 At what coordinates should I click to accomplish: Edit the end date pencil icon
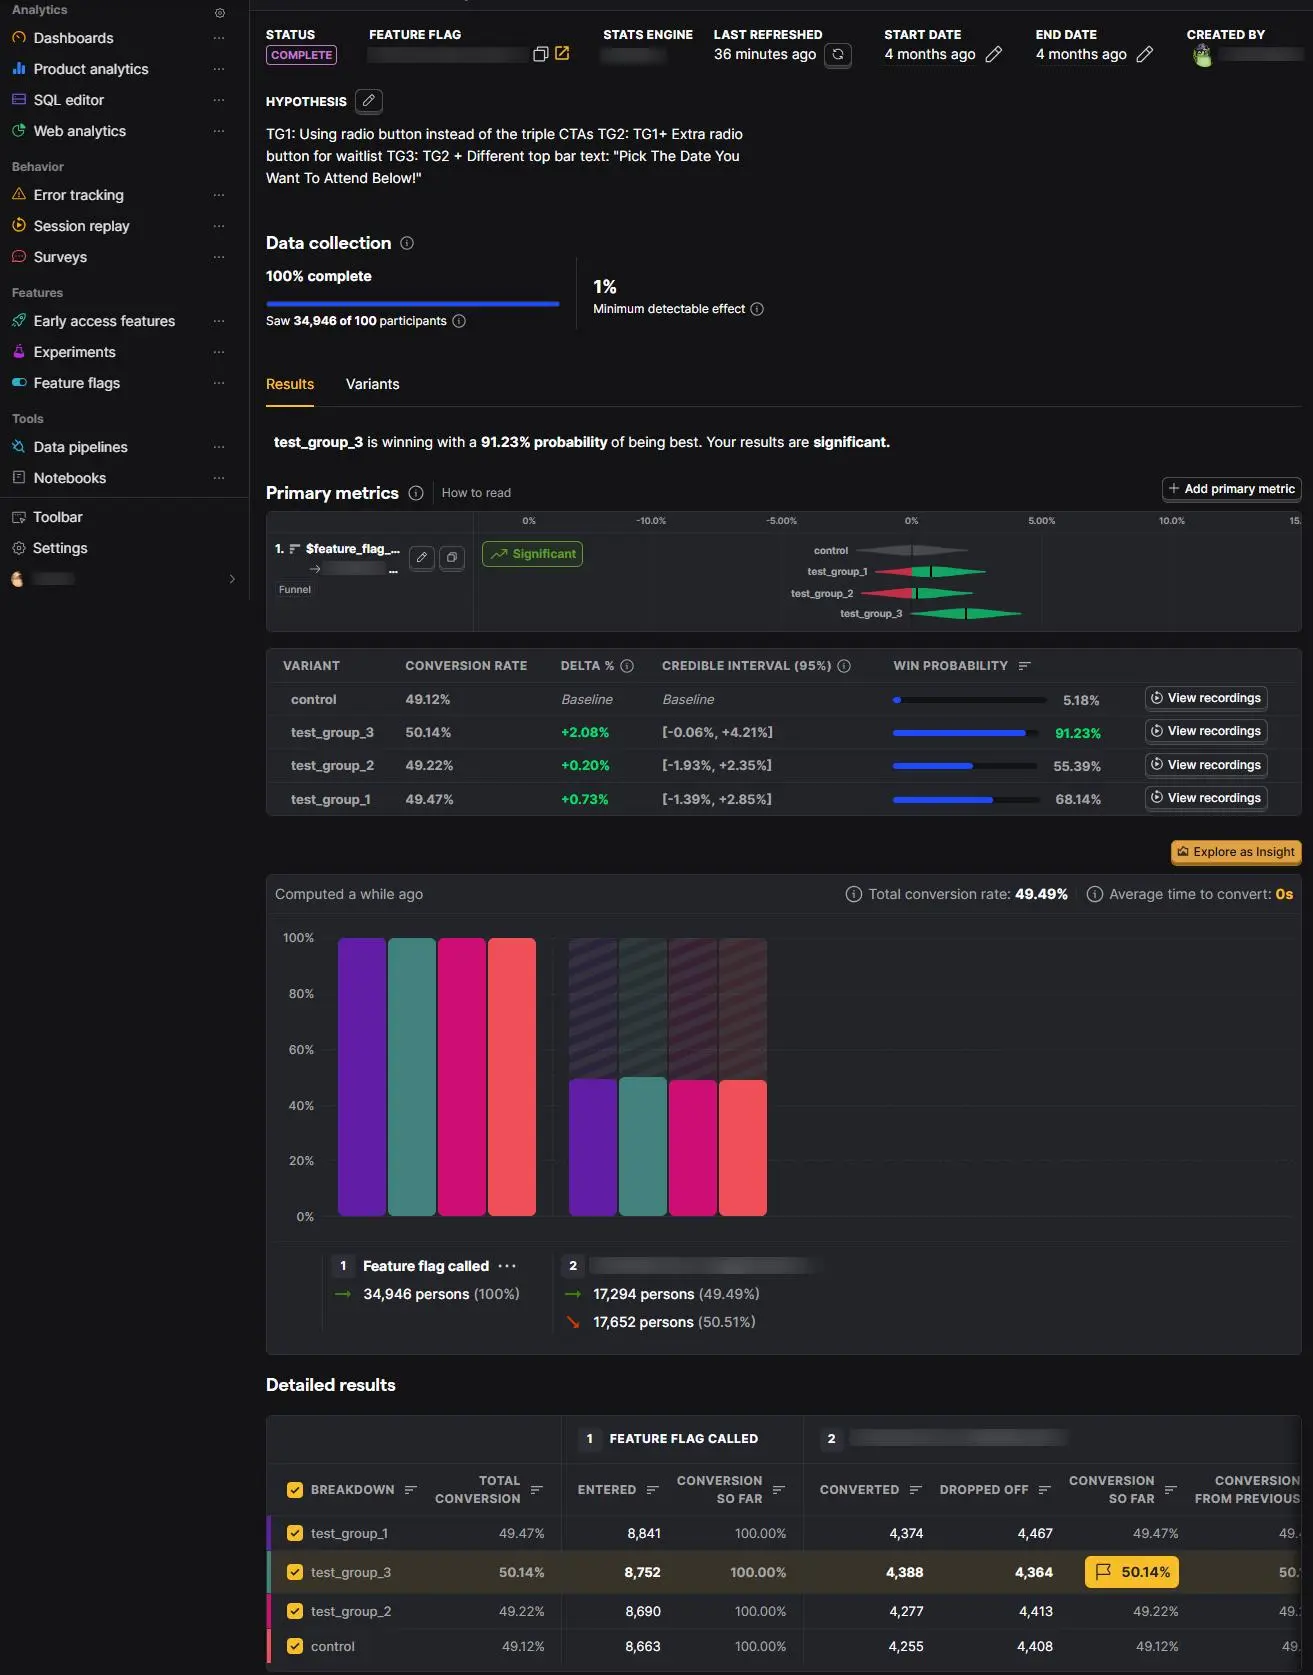[1145, 55]
